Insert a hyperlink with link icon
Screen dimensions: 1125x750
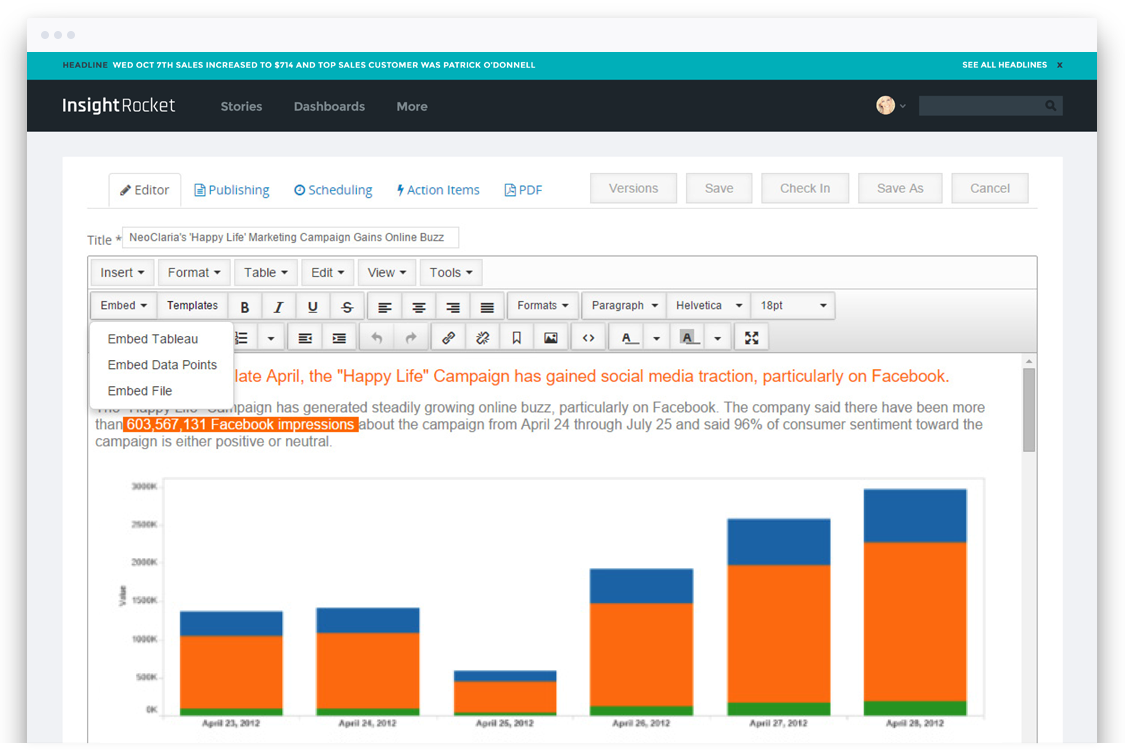448,337
